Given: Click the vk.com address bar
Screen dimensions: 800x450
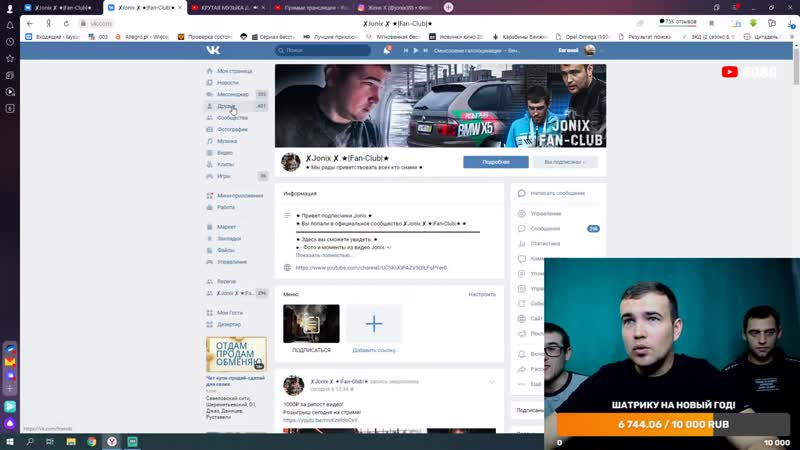Looking at the screenshot, I should [101, 23].
